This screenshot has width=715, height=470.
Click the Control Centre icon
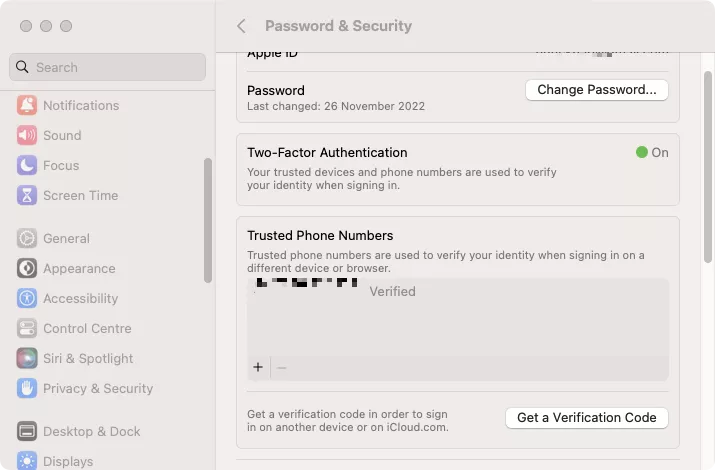(27, 328)
